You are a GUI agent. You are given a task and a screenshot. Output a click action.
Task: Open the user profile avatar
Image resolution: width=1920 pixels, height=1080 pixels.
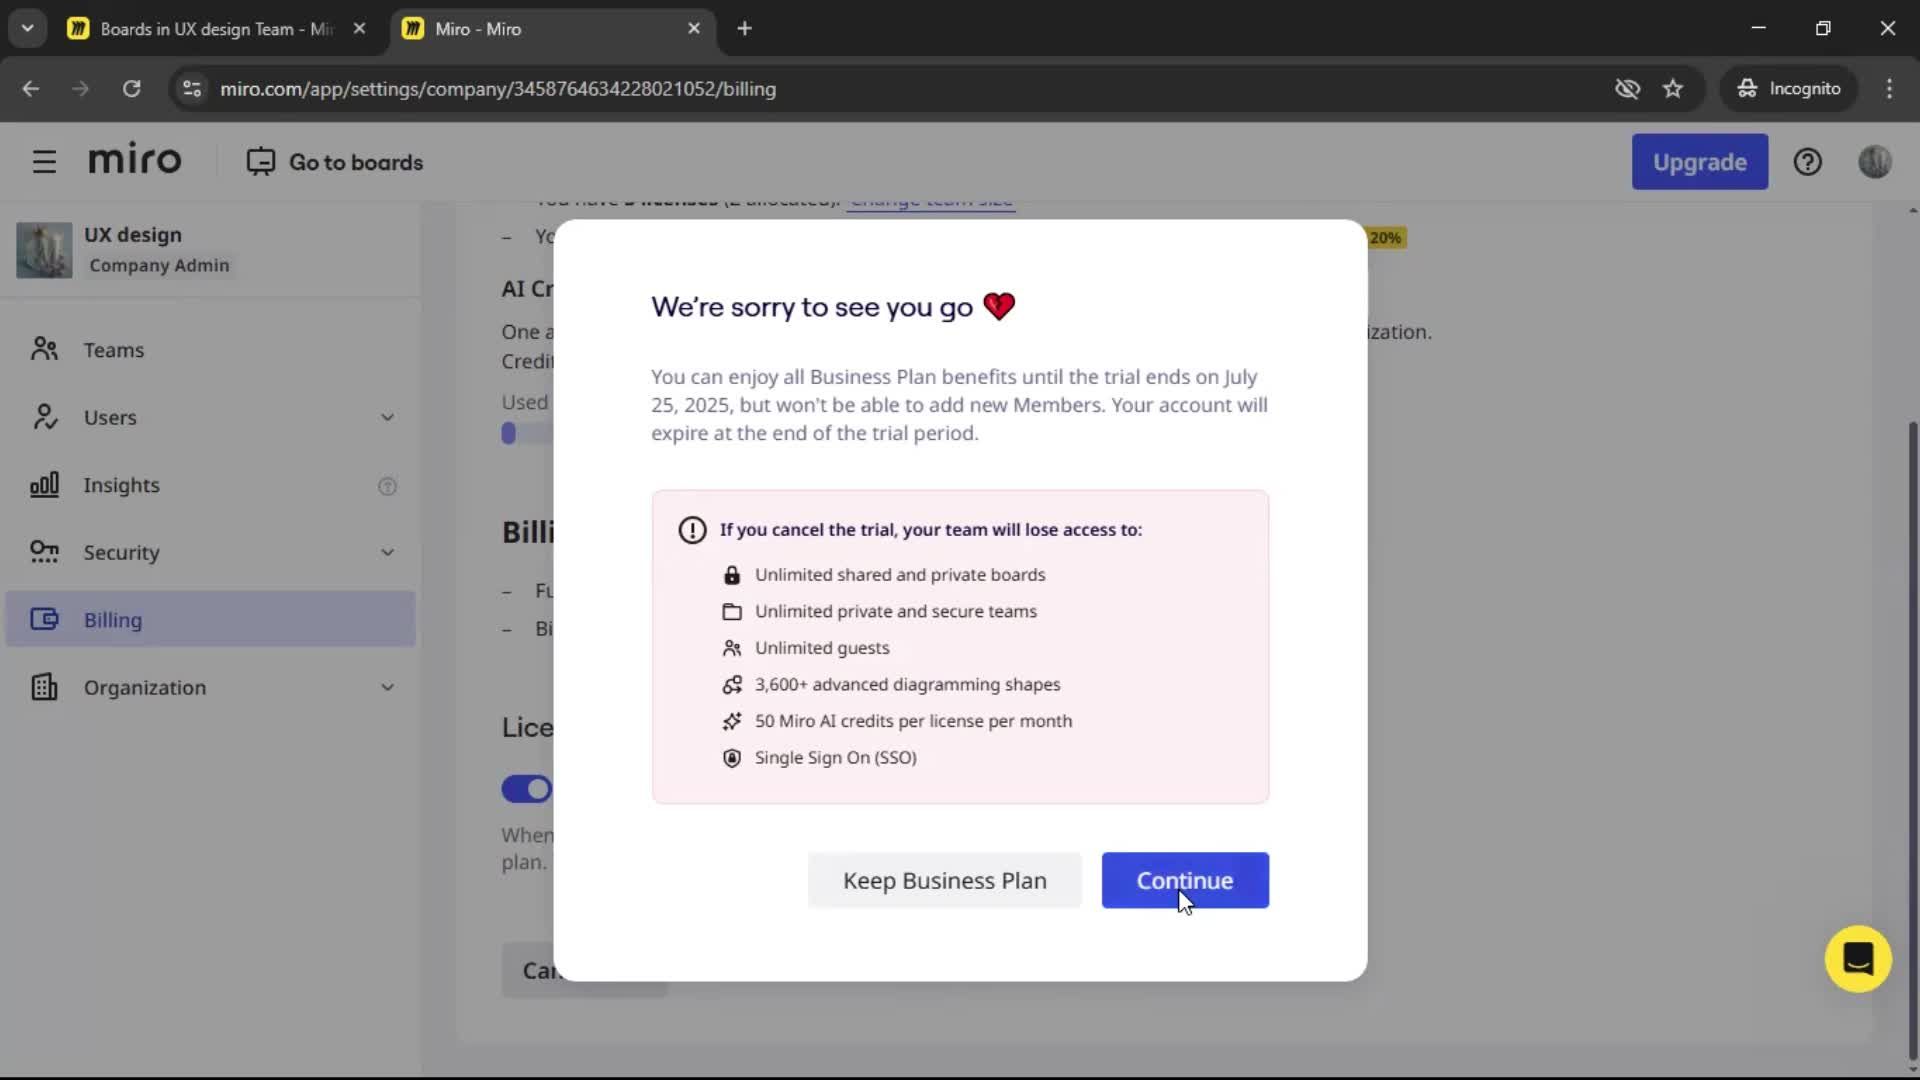click(1875, 162)
